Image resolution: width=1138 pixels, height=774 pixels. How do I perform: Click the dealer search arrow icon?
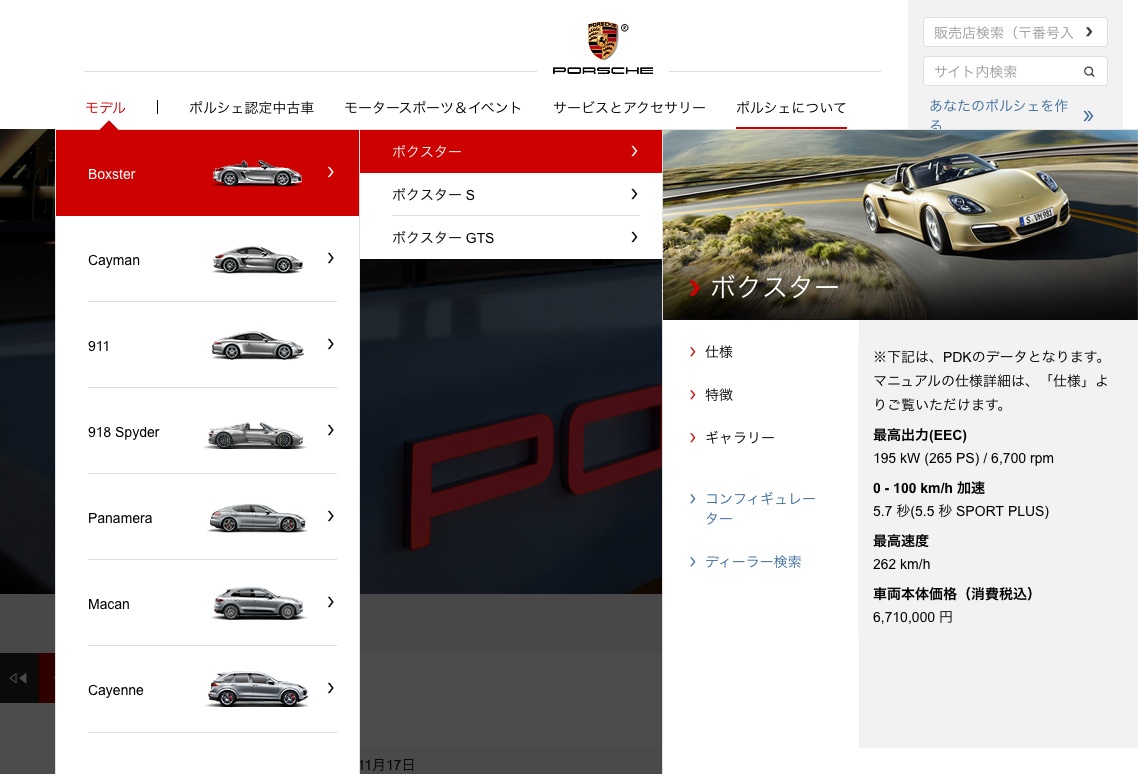tap(1089, 32)
